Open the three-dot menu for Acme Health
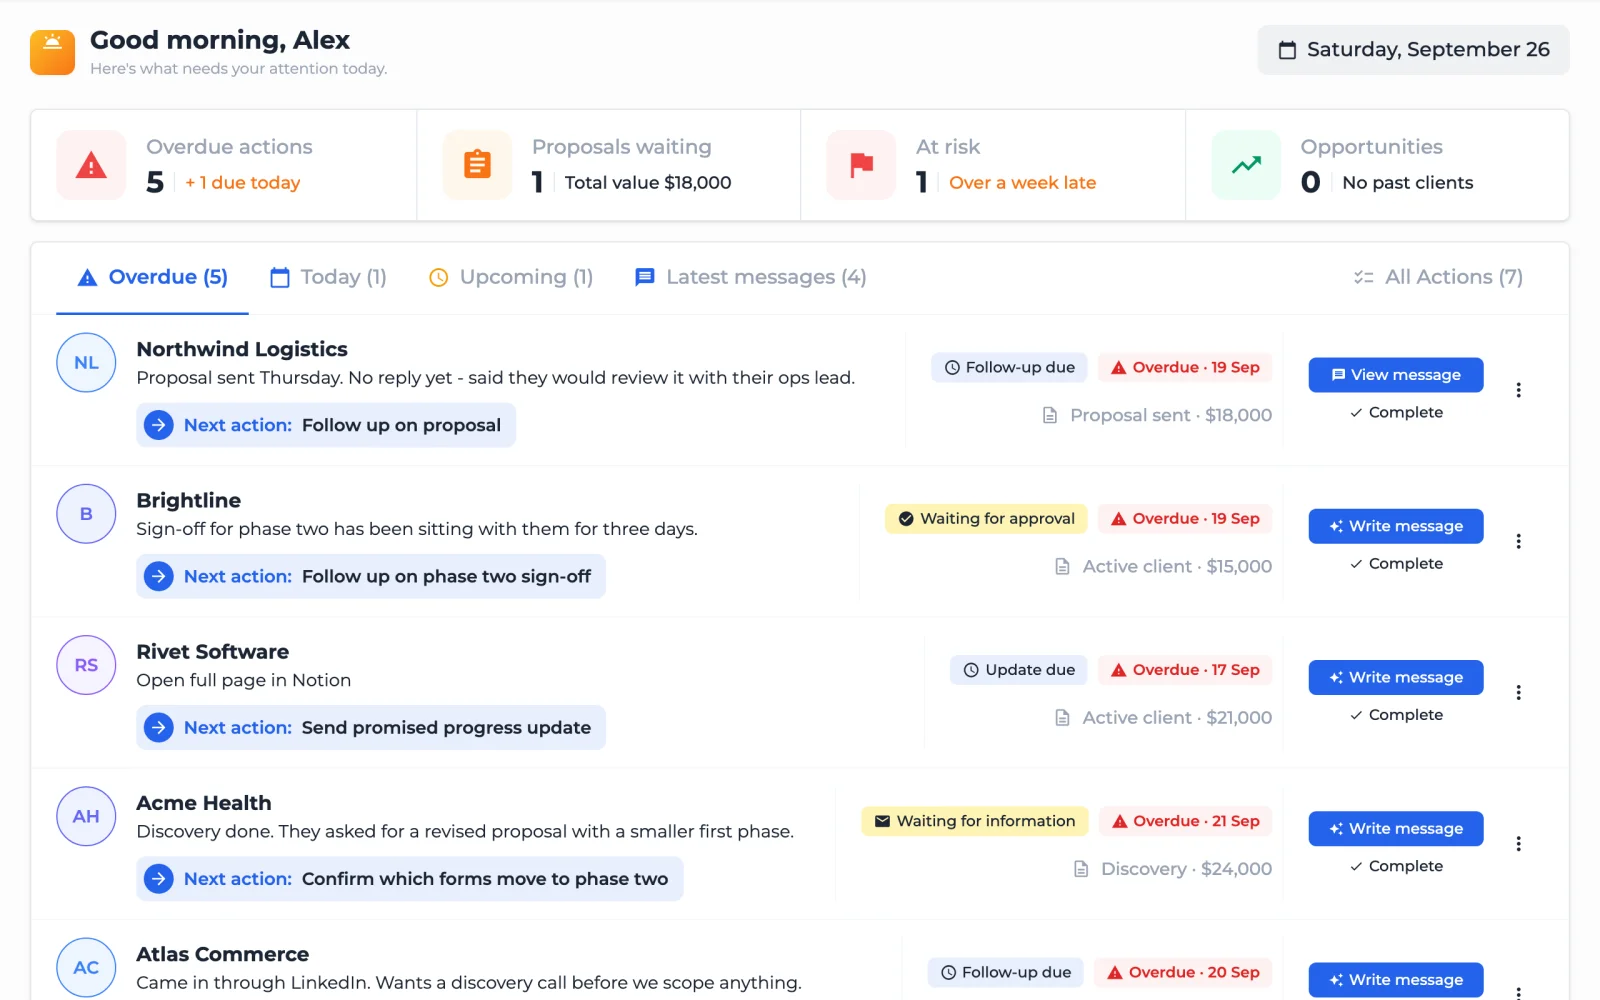The height and width of the screenshot is (1000, 1600). 1518,843
